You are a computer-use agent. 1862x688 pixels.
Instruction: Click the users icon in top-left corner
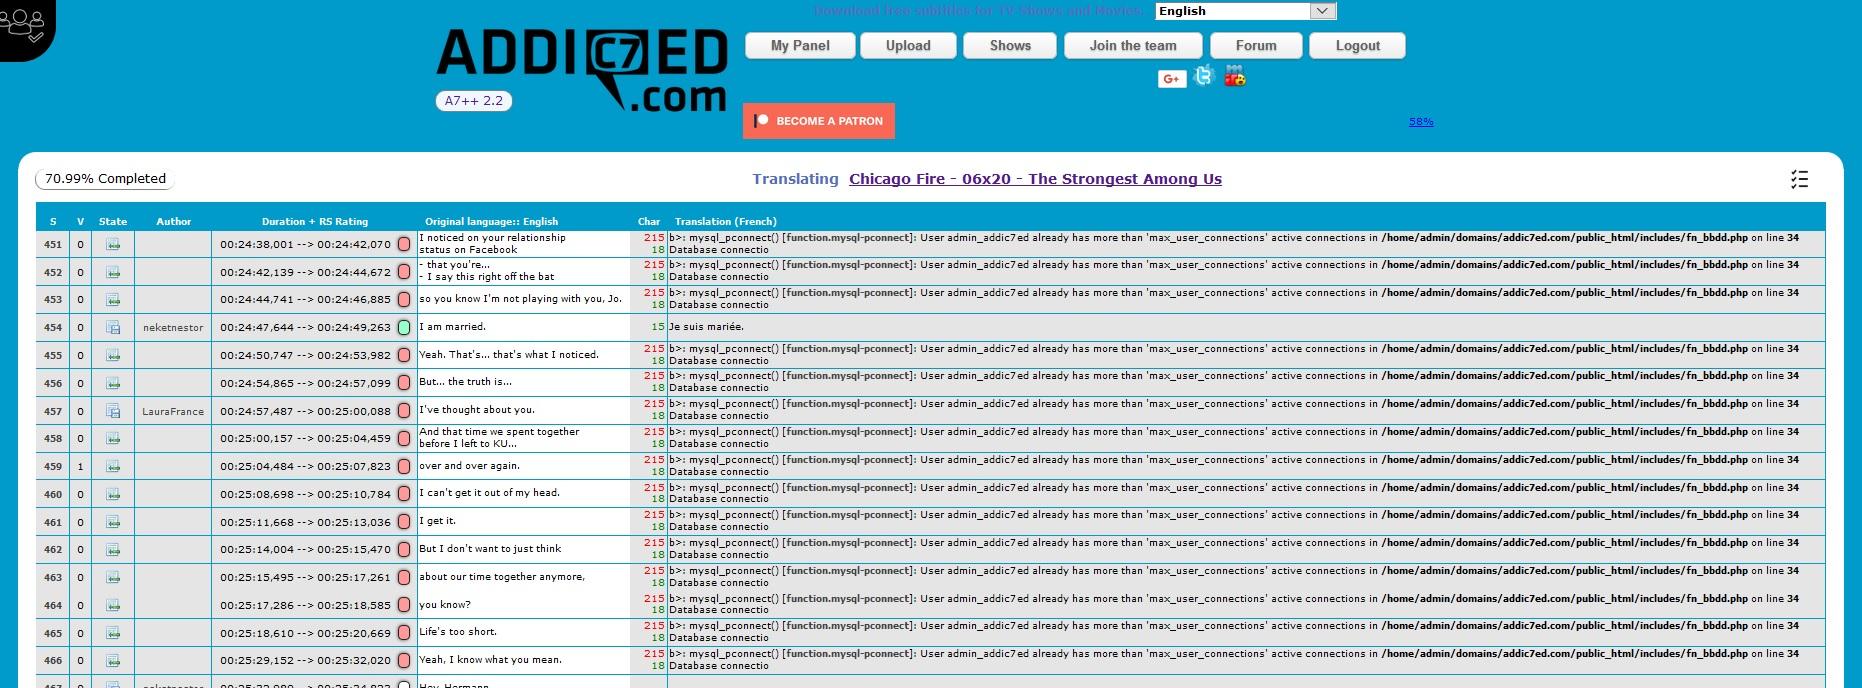coord(23,25)
